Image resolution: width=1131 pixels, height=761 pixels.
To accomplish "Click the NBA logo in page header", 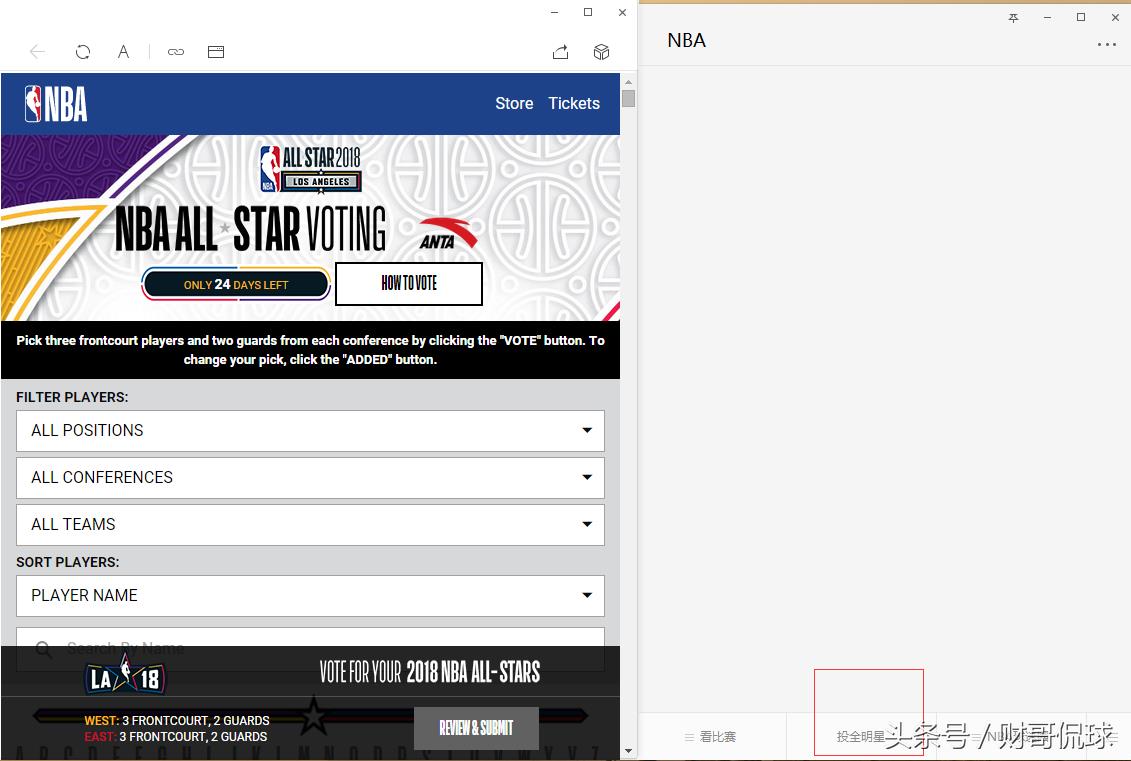I will coord(56,104).
